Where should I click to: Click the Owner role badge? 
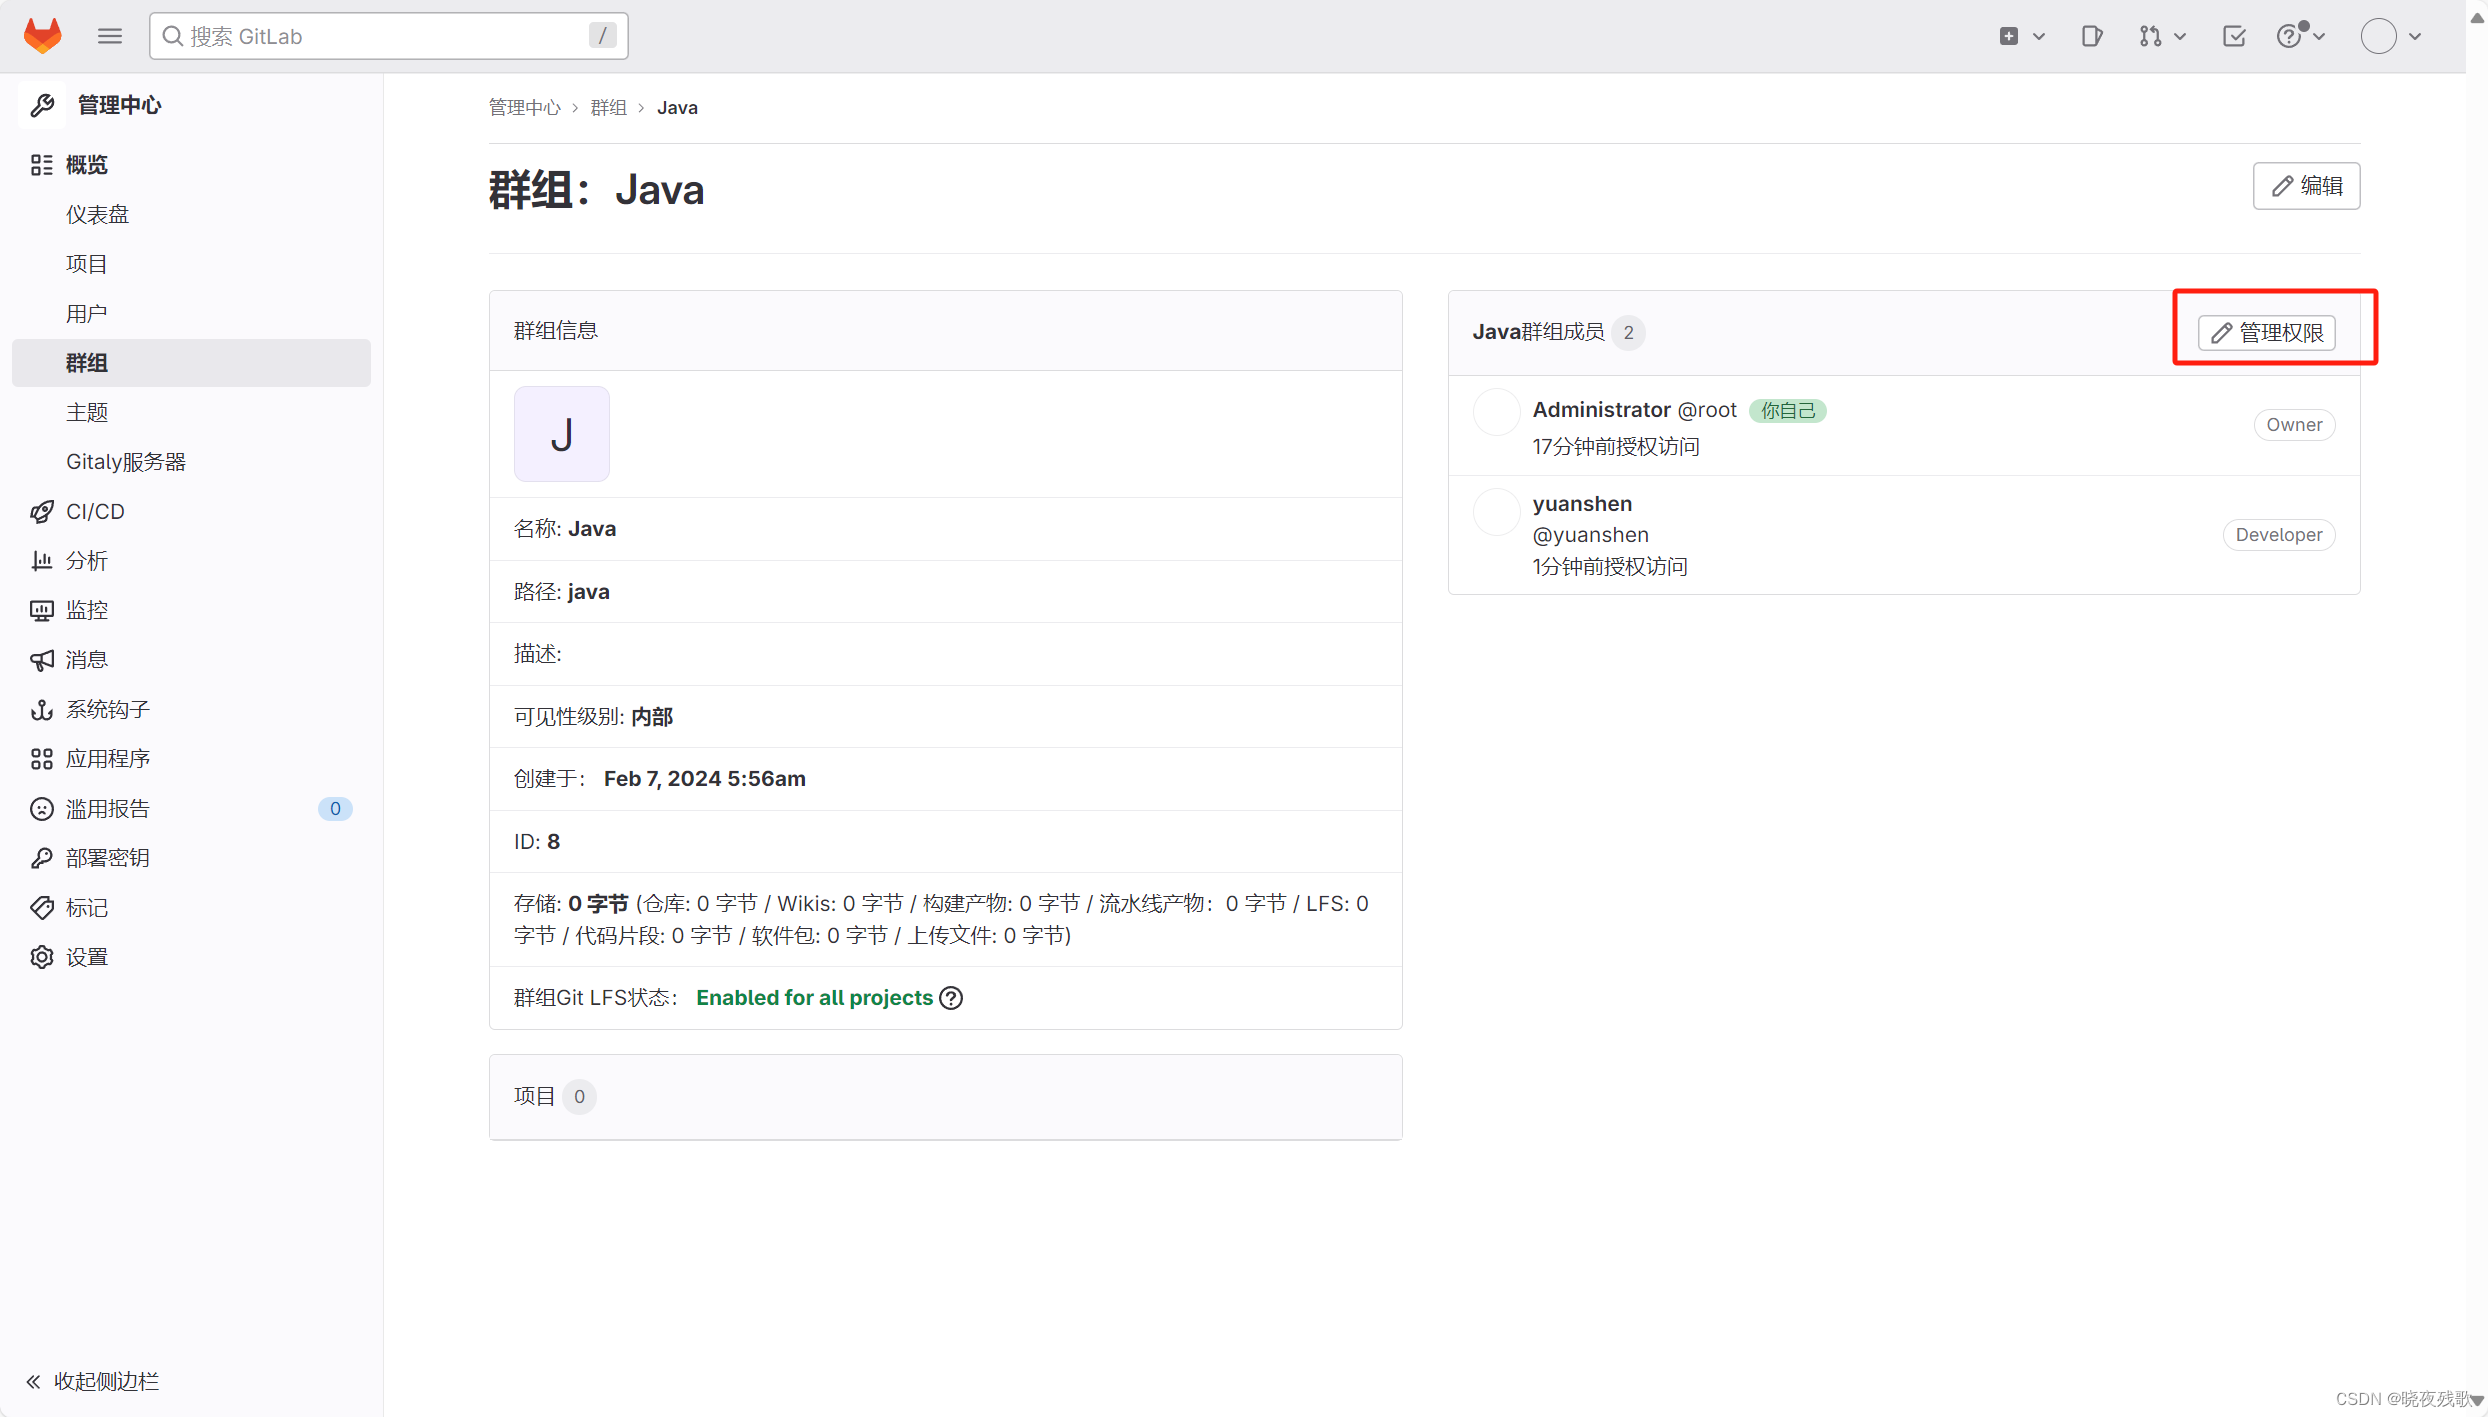(2294, 425)
